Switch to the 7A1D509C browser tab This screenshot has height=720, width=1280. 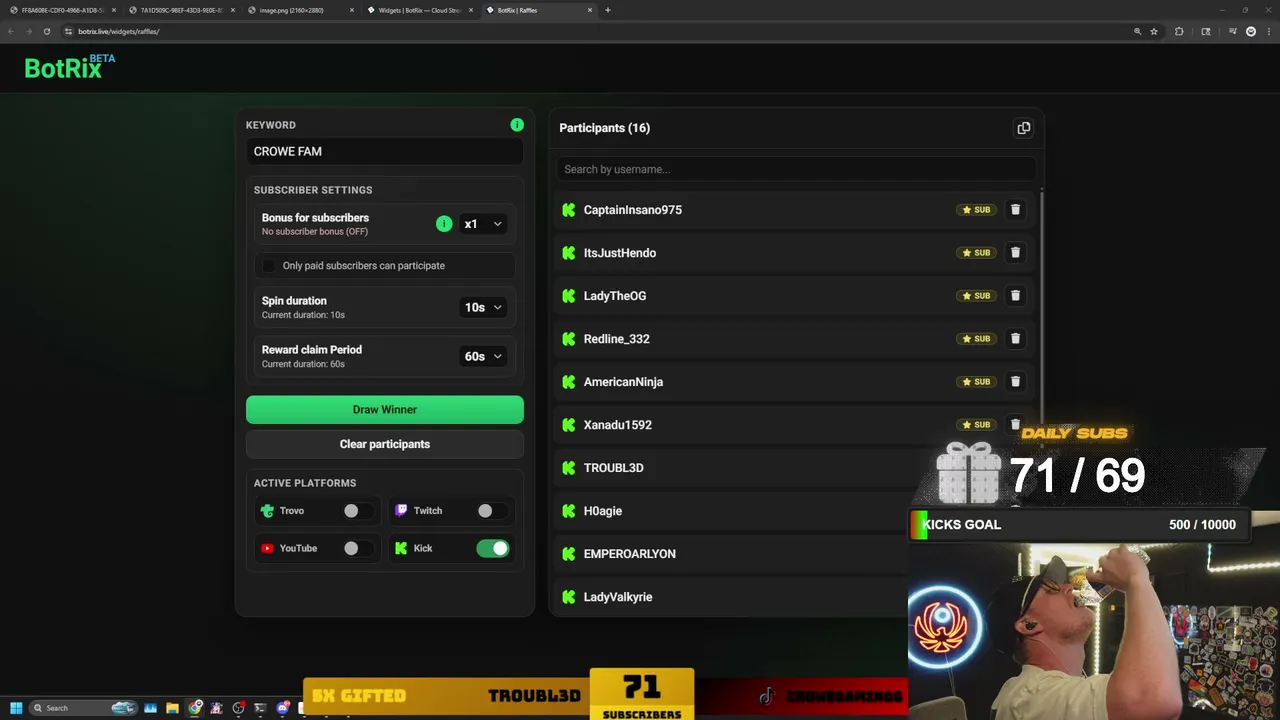[182, 10]
